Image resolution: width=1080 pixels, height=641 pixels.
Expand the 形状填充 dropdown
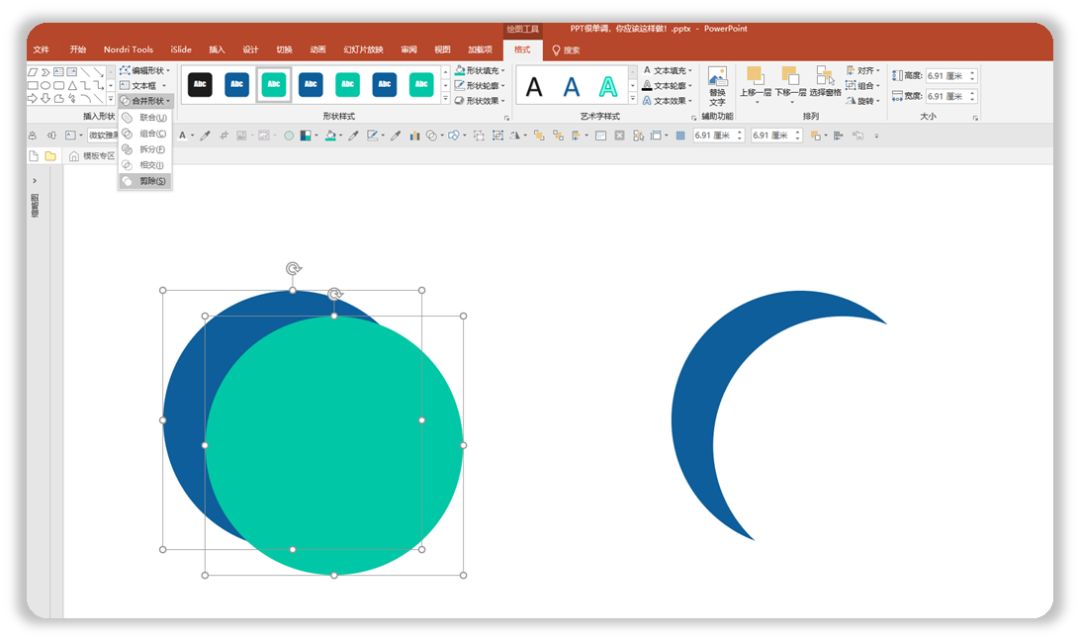pos(480,70)
